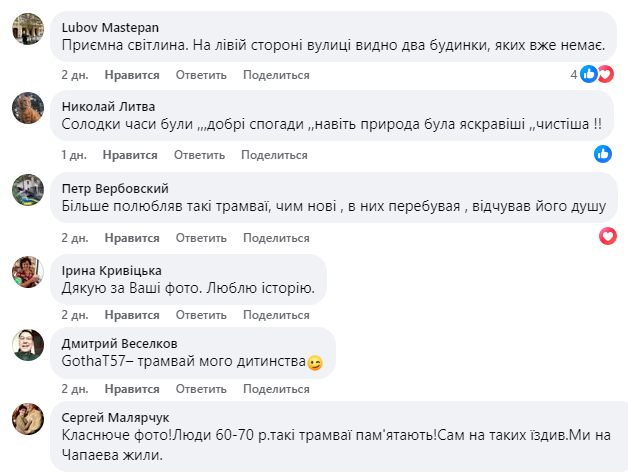Open Сергей Малярчук's name link
628x476 pixels.
pyautogui.click(x=115, y=418)
